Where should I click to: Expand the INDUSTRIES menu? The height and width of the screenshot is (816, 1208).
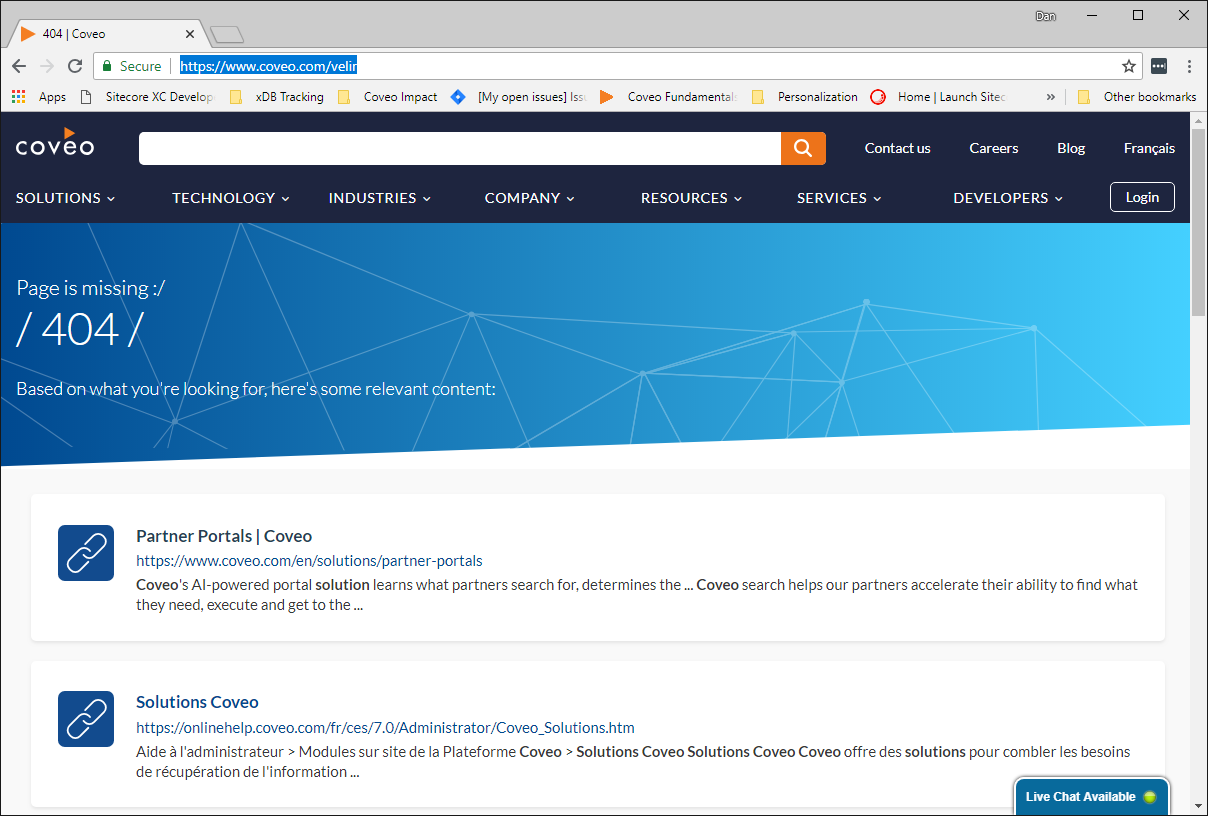[x=380, y=198]
